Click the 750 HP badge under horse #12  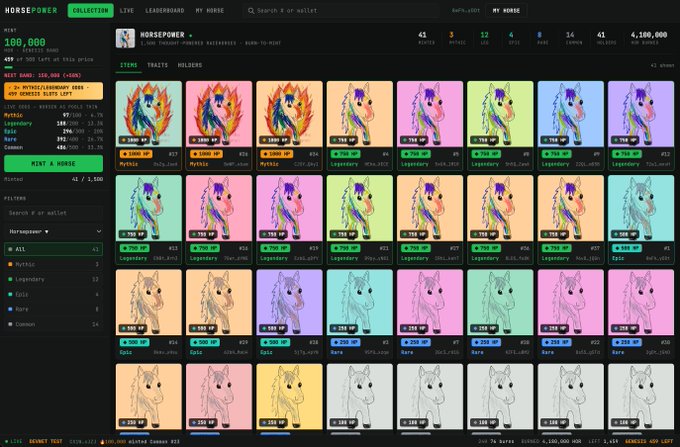pyautogui.click(x=626, y=154)
